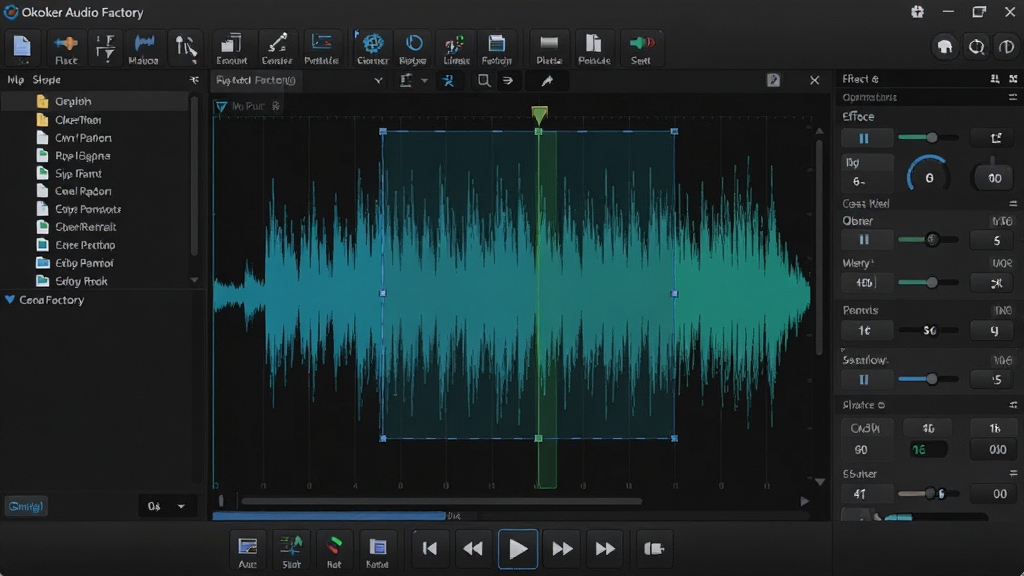The image size is (1024, 576).
Task: Skip to start of track
Action: [430, 549]
